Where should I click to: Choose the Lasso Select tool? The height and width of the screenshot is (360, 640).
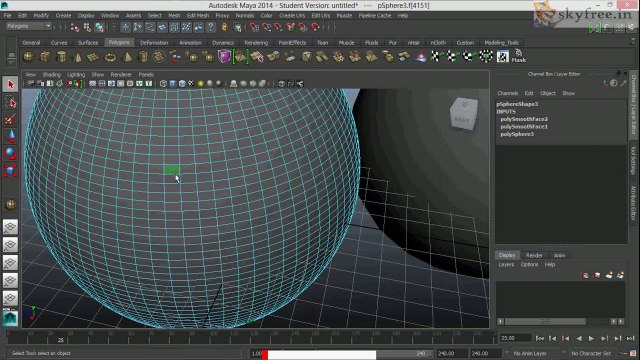[11, 102]
